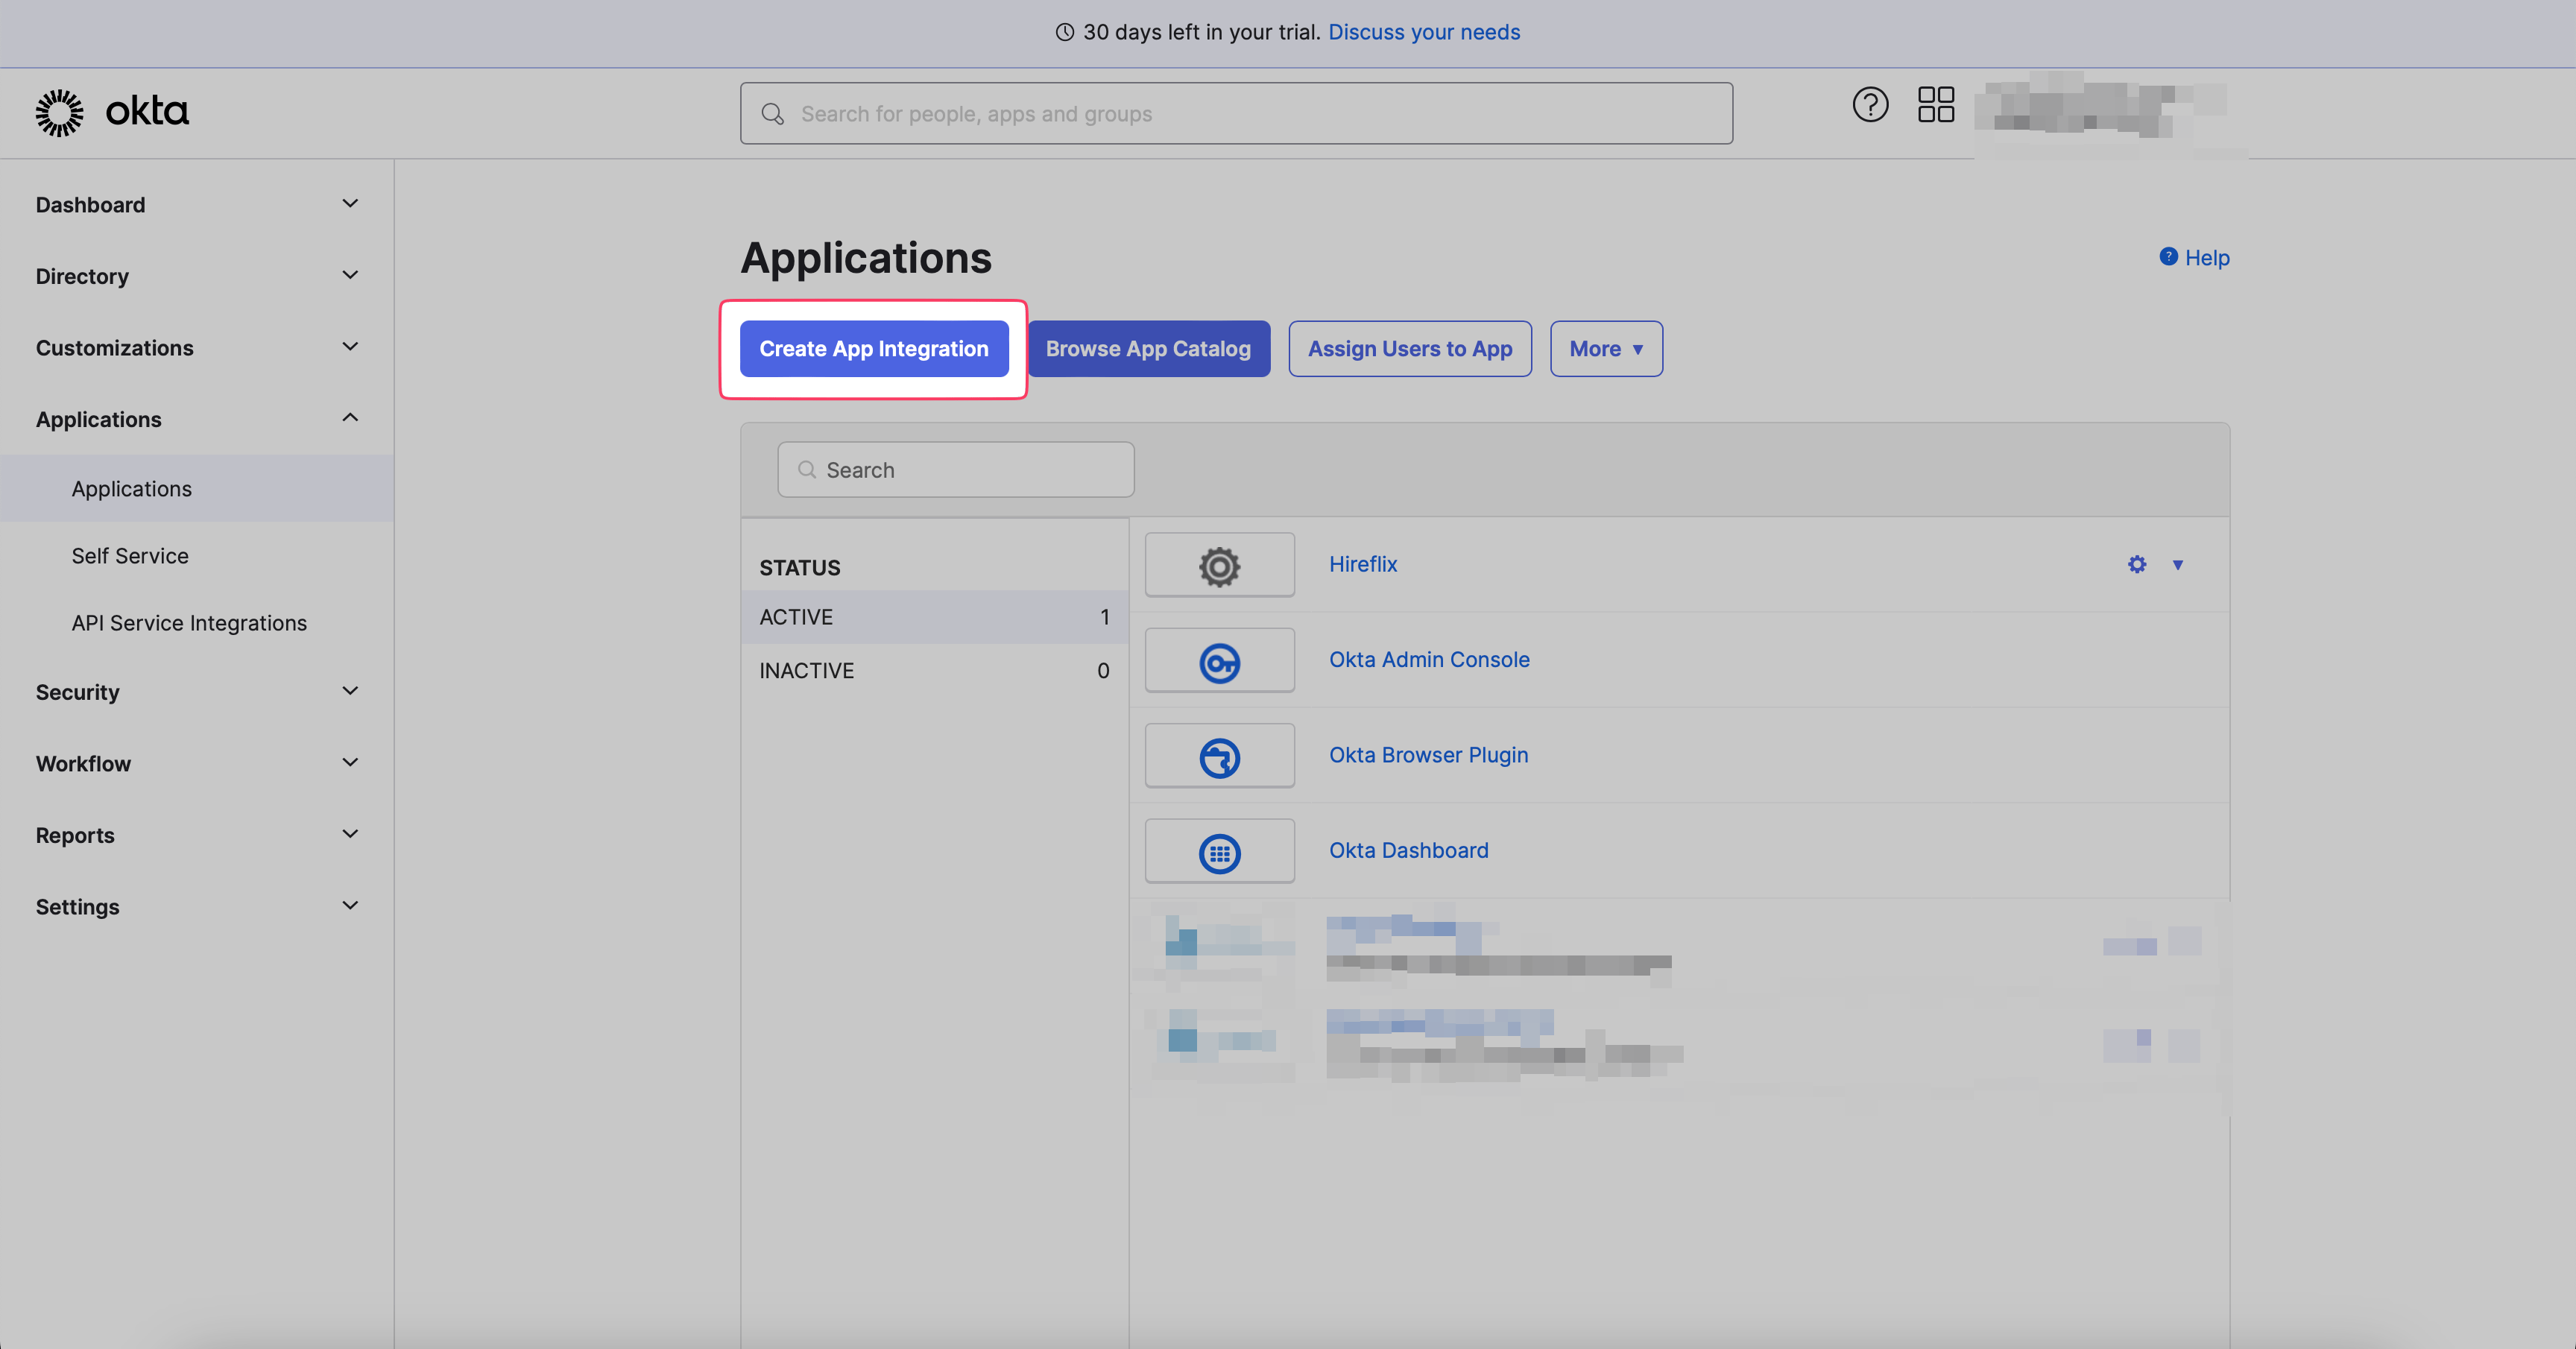Focus the people, apps and groups search field
Screen dimensions: 2576x1349
[1236, 114]
